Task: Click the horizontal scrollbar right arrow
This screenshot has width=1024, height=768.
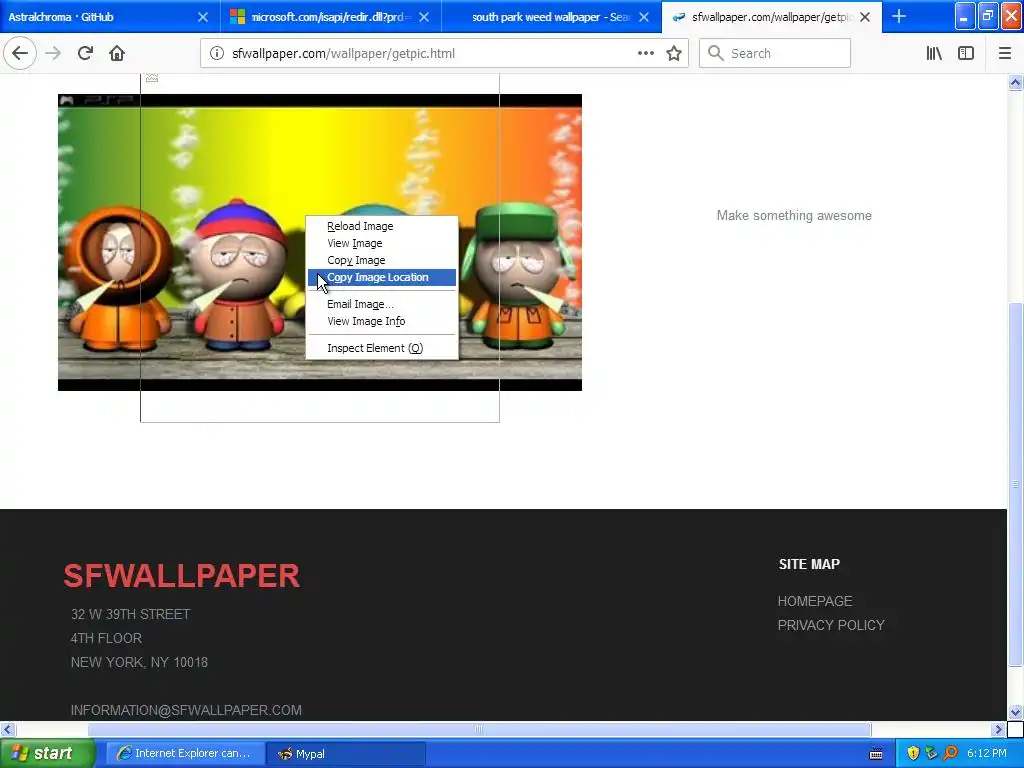Action: pos(998,729)
